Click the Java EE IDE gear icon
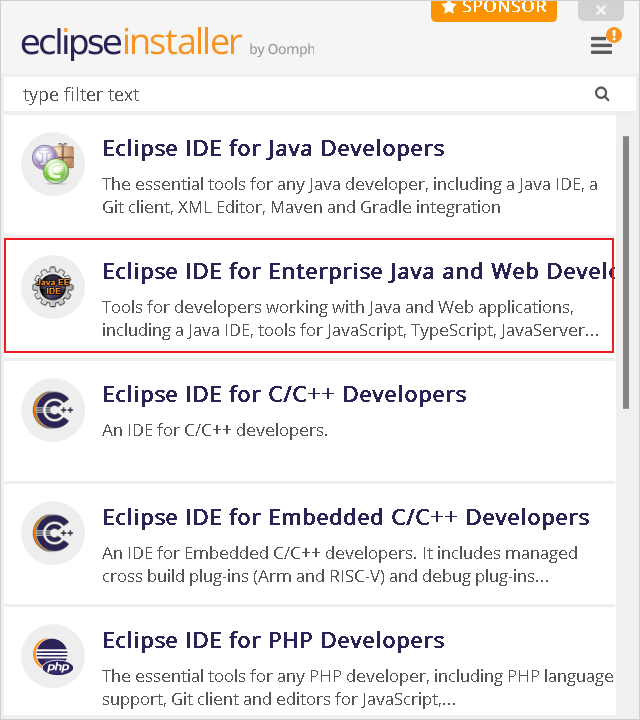 pyautogui.click(x=53, y=287)
